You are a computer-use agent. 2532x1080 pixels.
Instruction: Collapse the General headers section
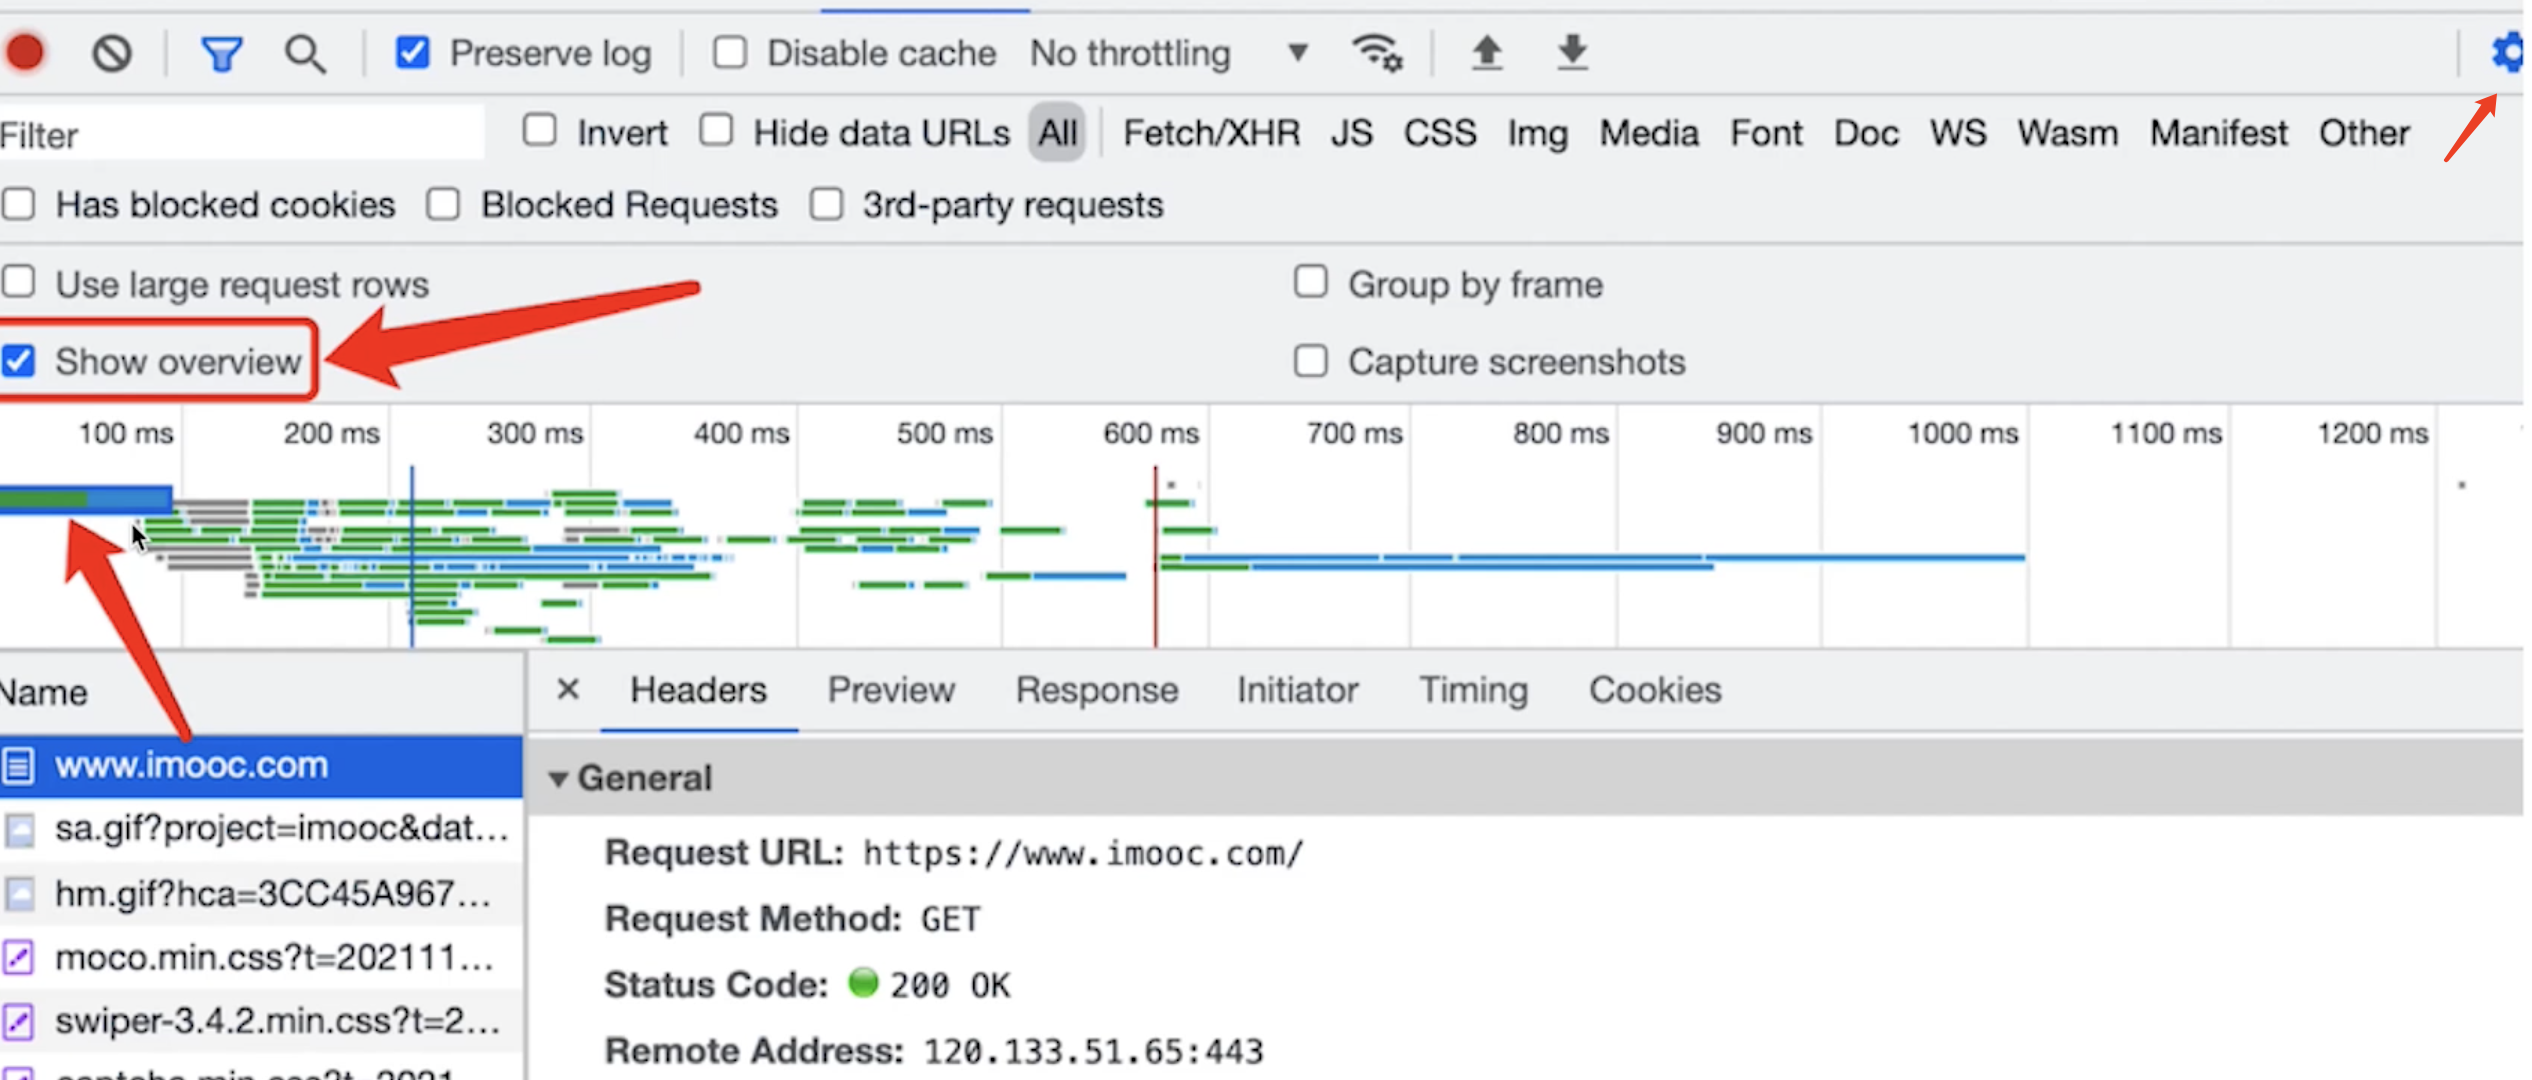coord(558,778)
